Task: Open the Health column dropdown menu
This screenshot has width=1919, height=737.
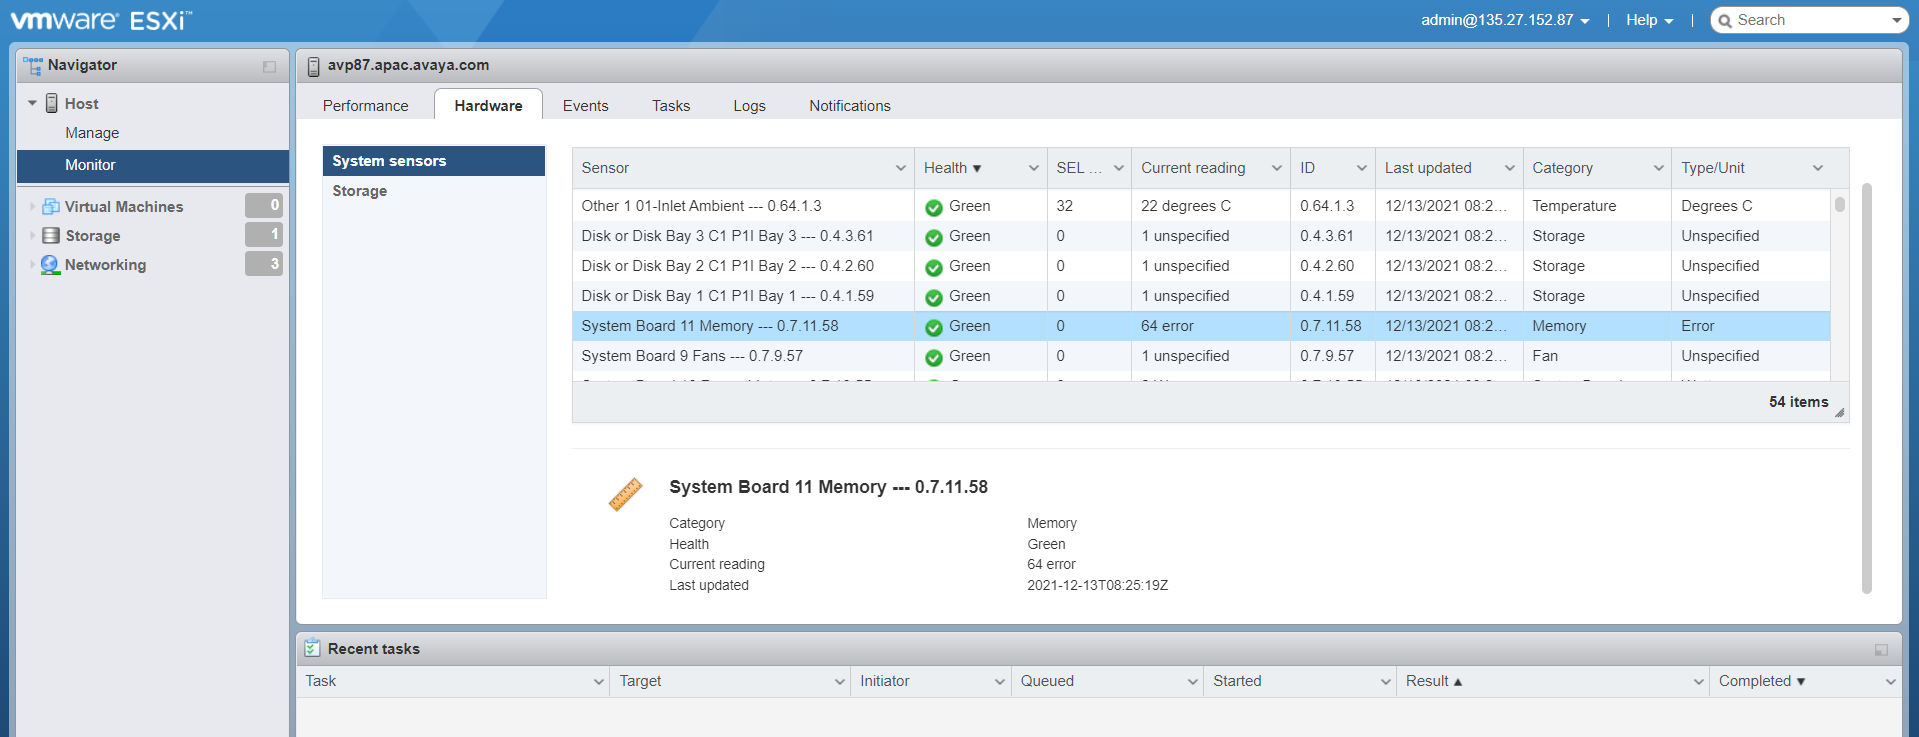Action: coord(1033,168)
